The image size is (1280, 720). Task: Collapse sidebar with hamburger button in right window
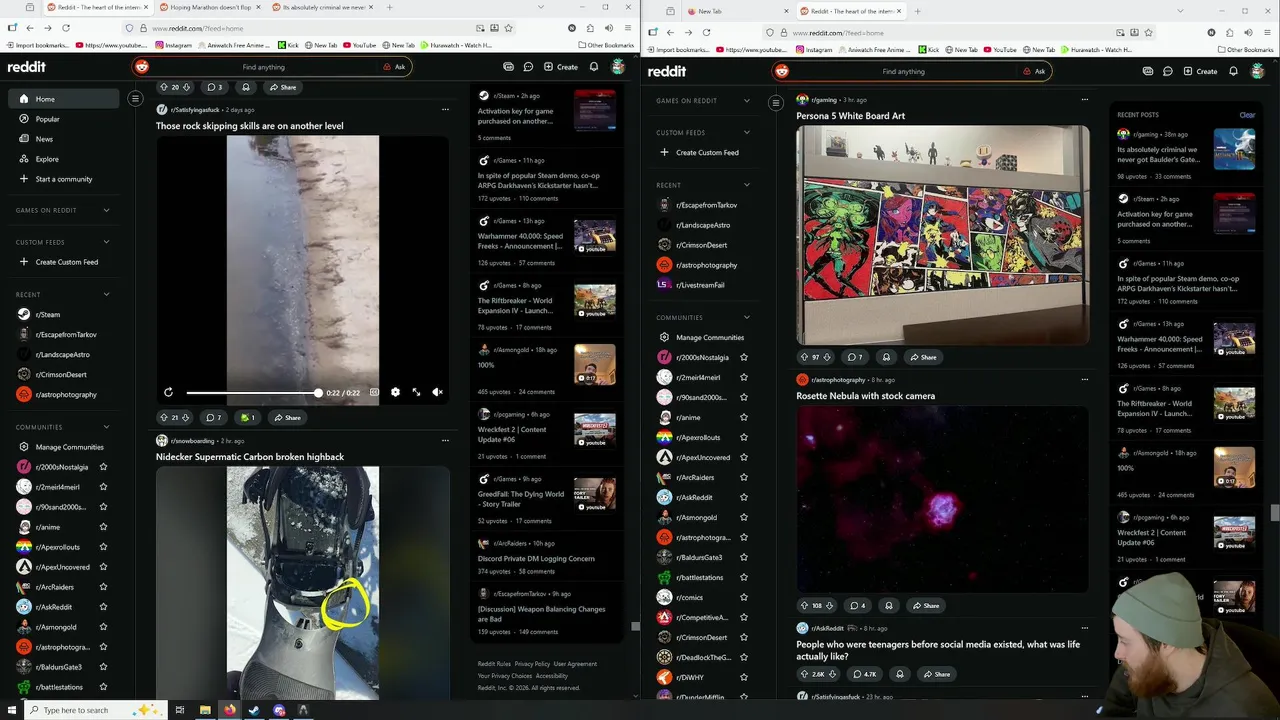[x=775, y=102]
